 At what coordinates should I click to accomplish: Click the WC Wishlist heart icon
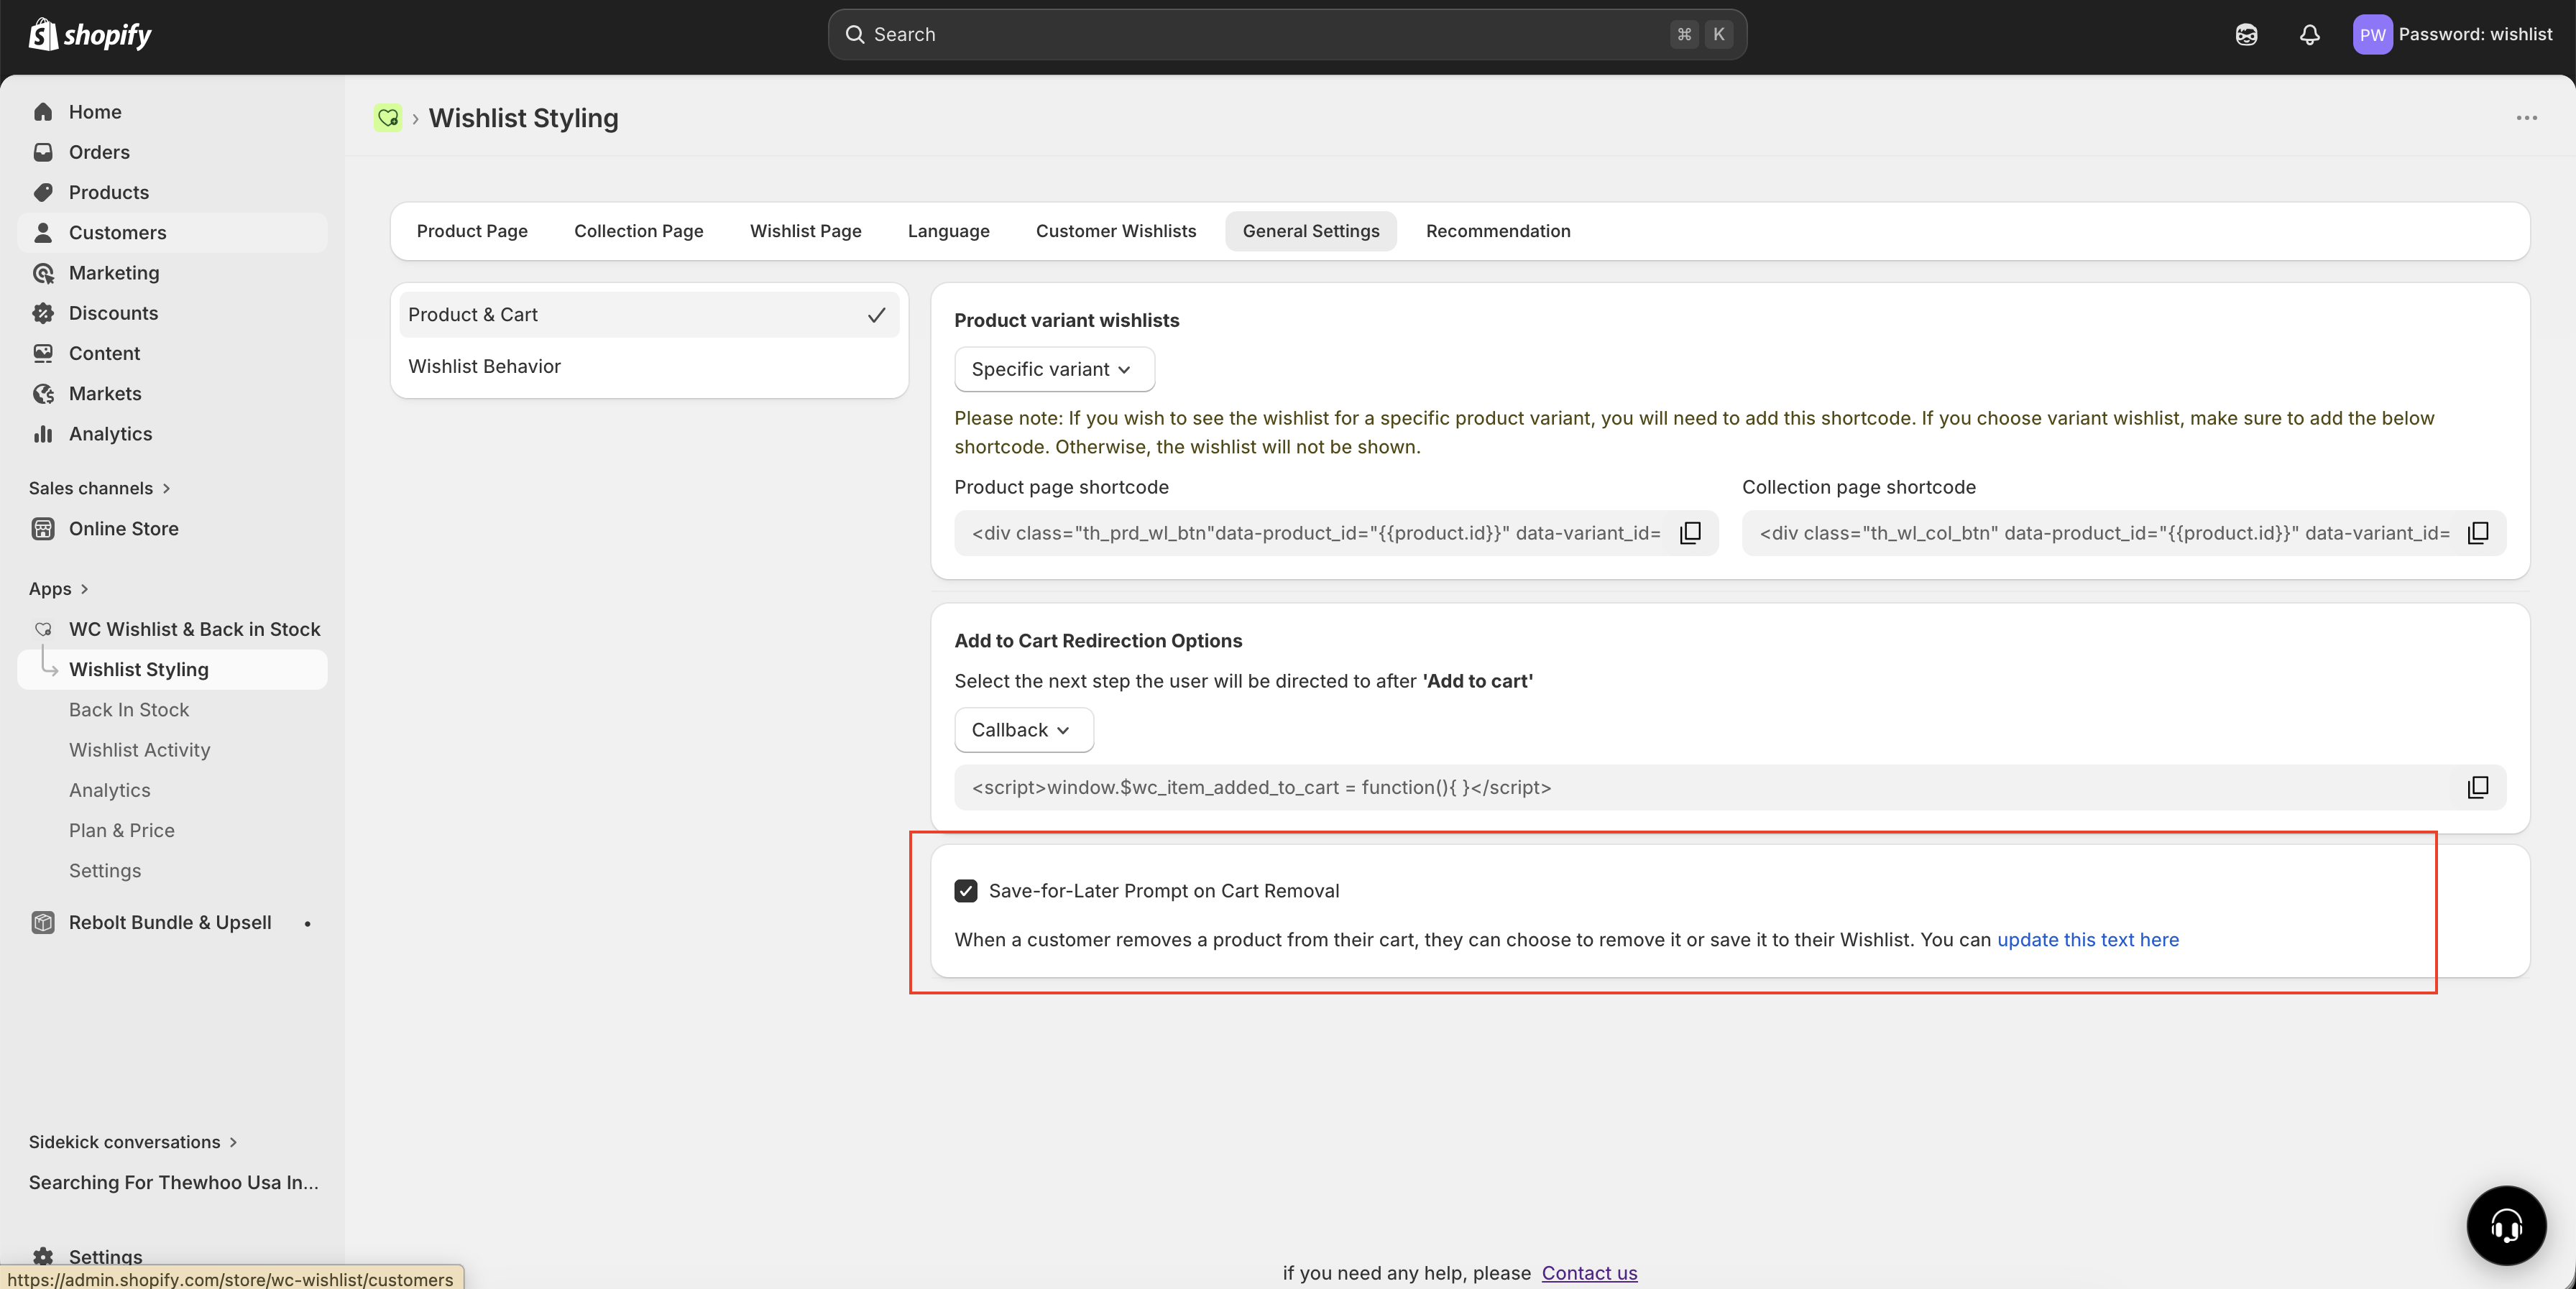[x=43, y=629]
